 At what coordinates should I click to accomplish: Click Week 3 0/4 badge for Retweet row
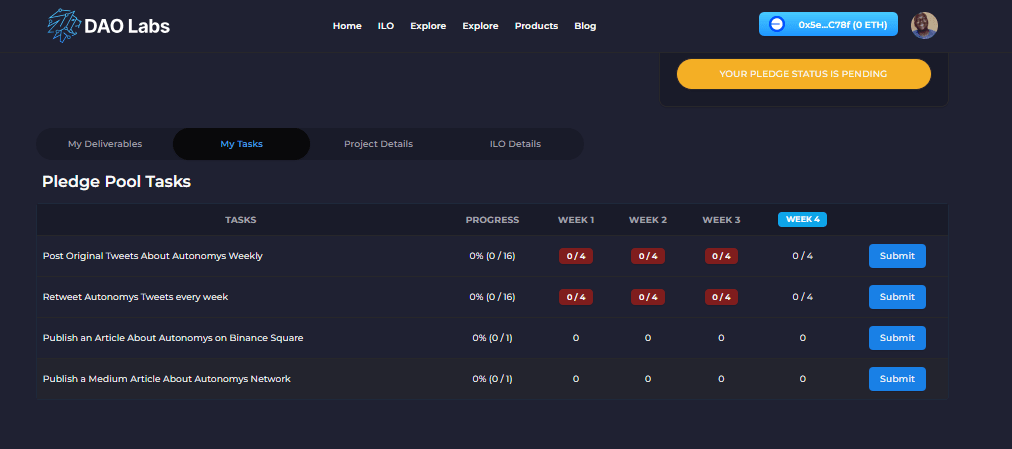click(x=721, y=297)
